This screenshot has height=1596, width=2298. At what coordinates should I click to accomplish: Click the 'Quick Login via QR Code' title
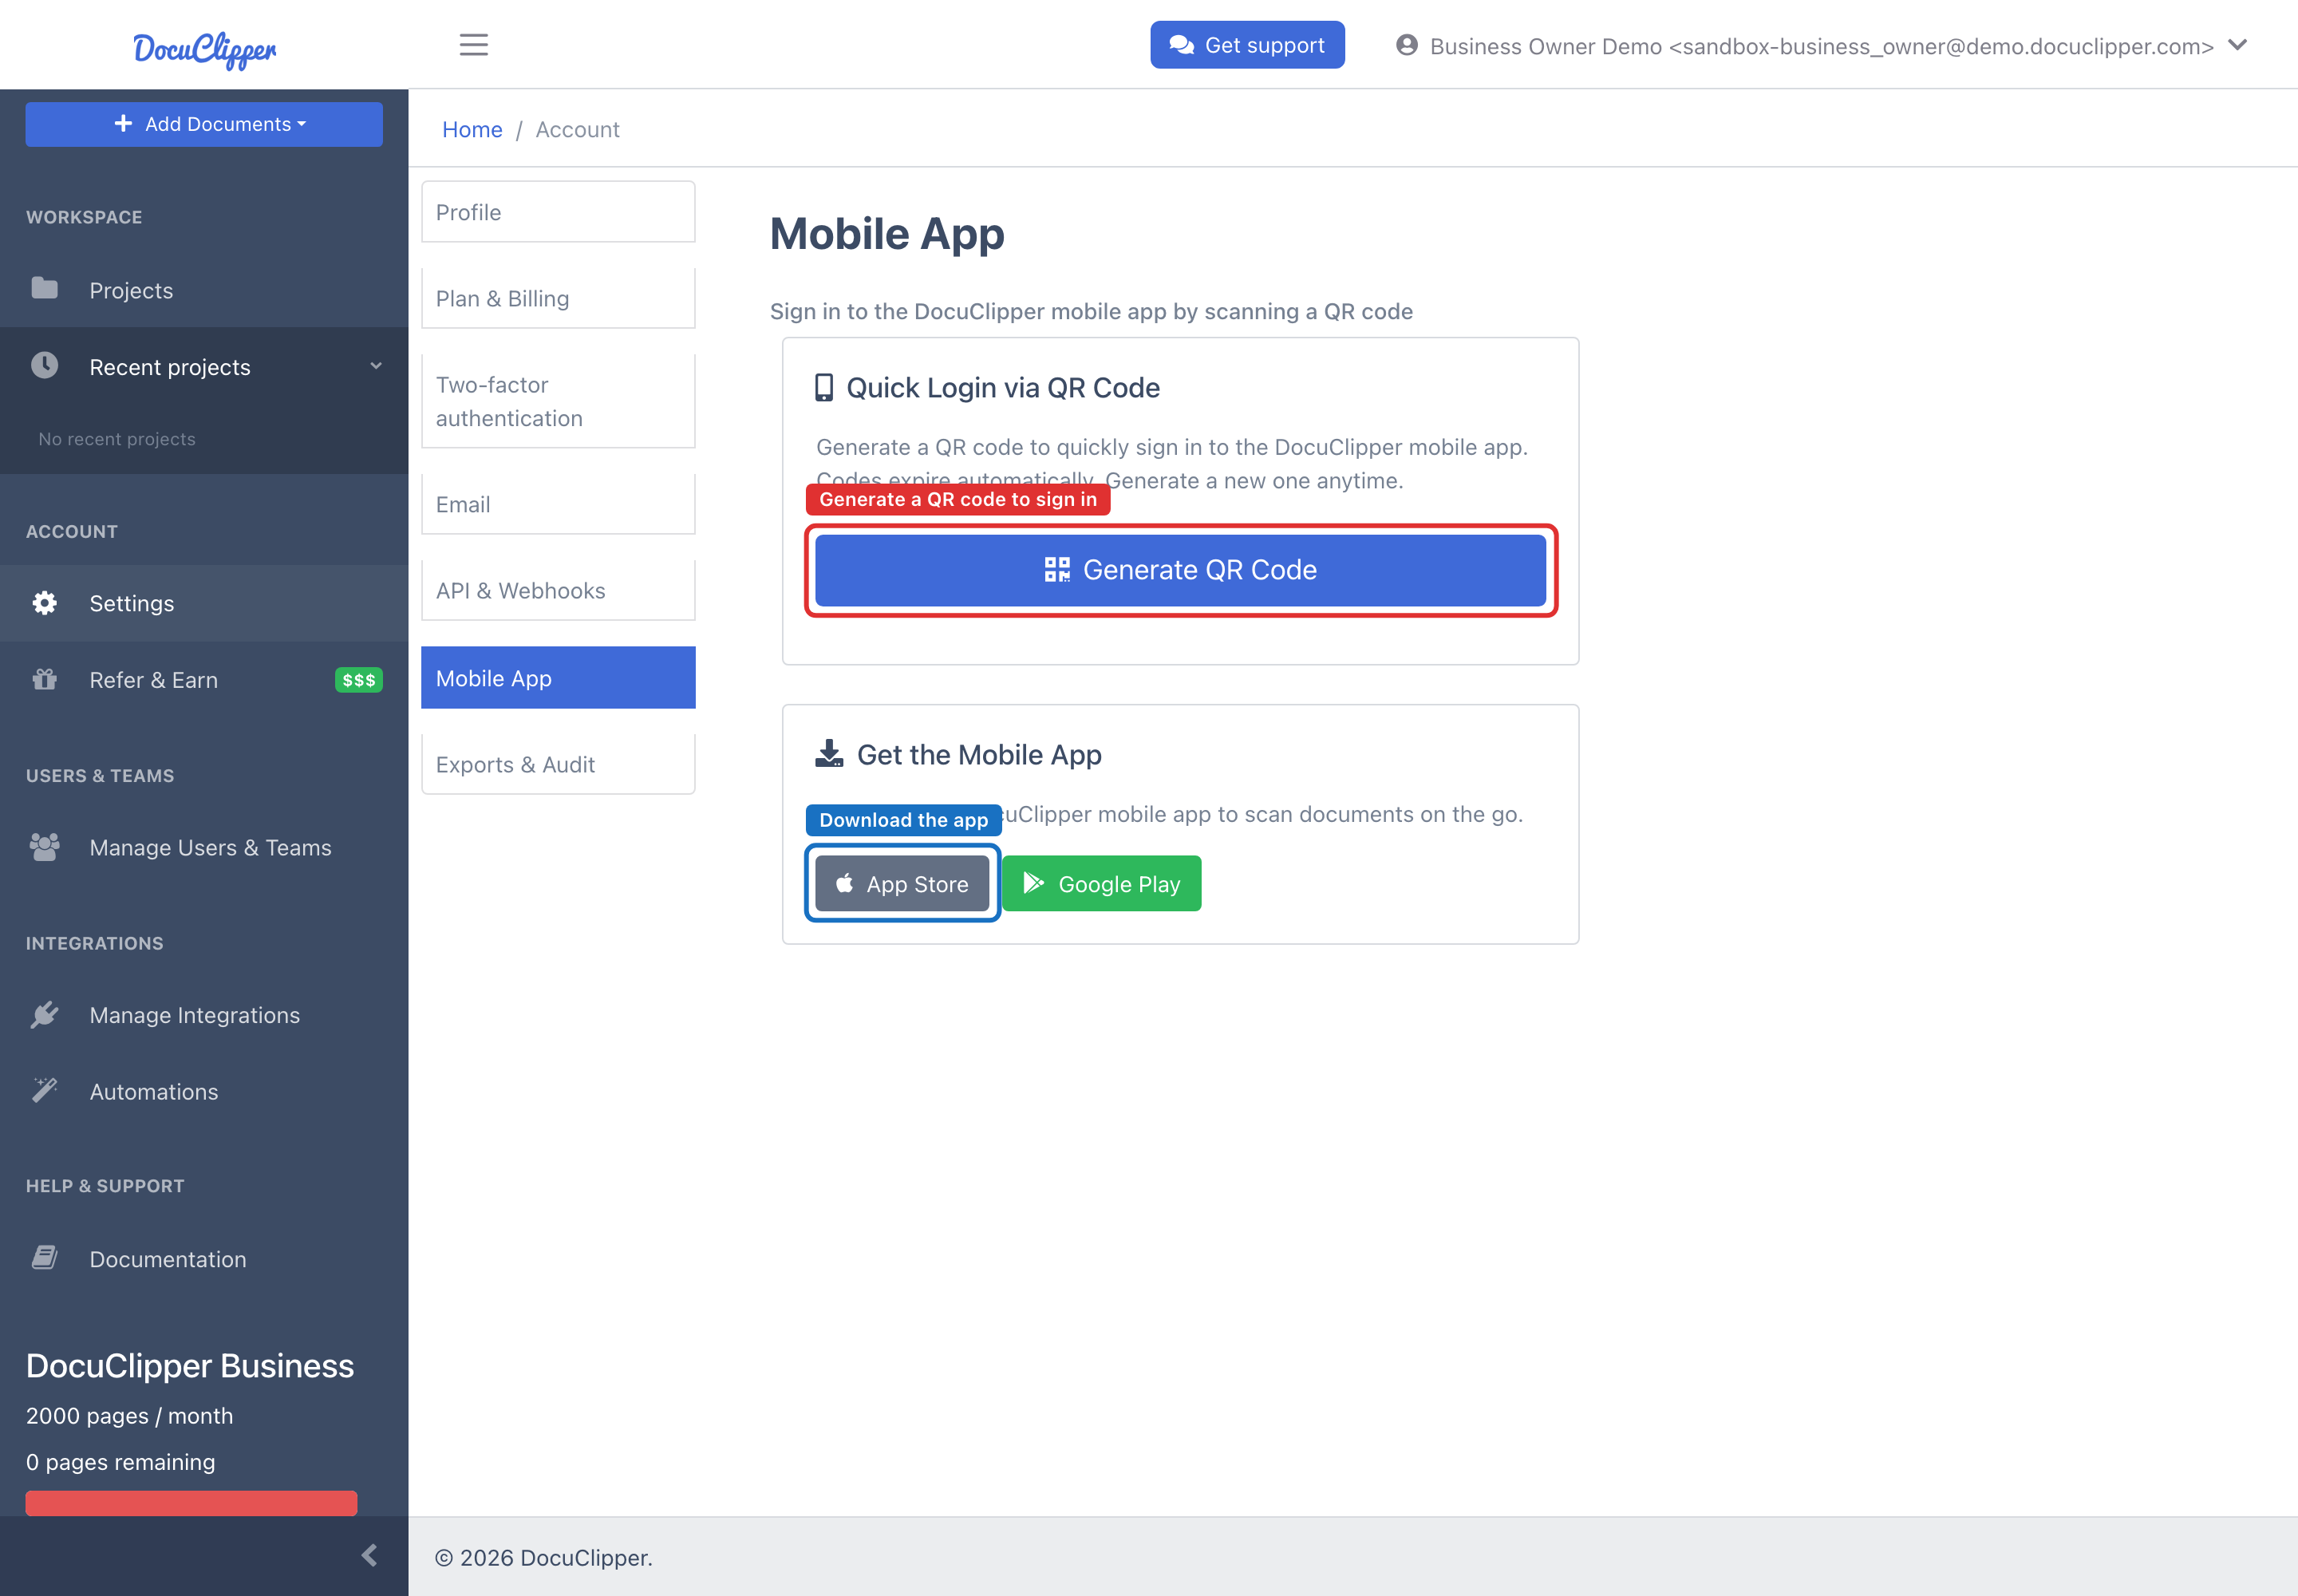coord(1003,388)
